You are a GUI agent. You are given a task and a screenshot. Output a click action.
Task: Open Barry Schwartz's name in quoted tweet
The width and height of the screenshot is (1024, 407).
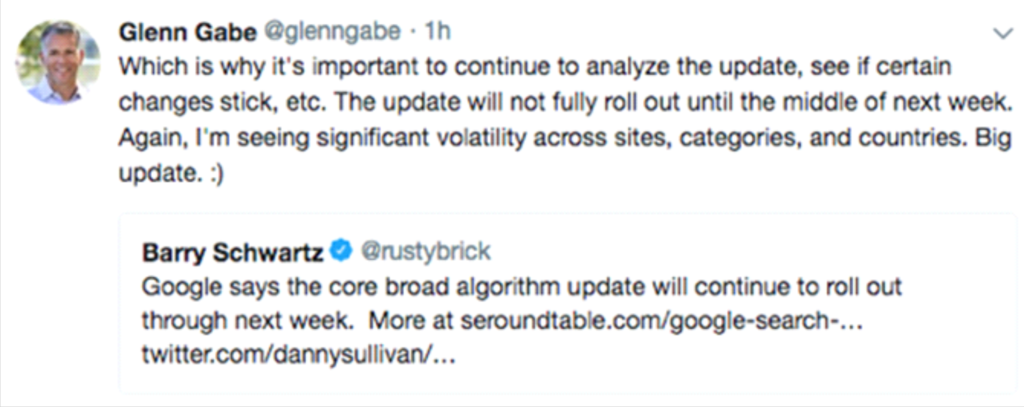[x=231, y=249]
